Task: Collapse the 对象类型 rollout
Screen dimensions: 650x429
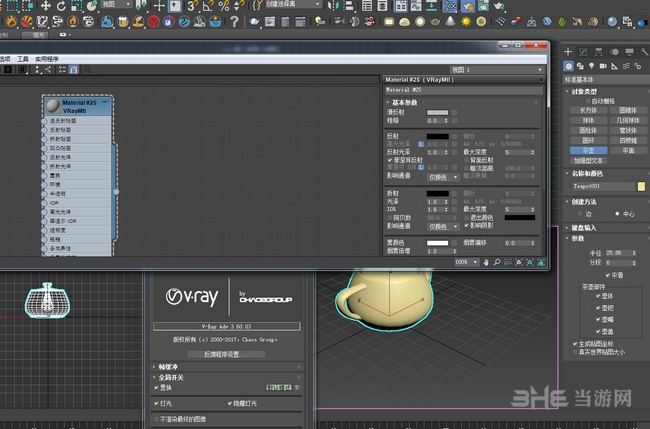Action: point(567,91)
